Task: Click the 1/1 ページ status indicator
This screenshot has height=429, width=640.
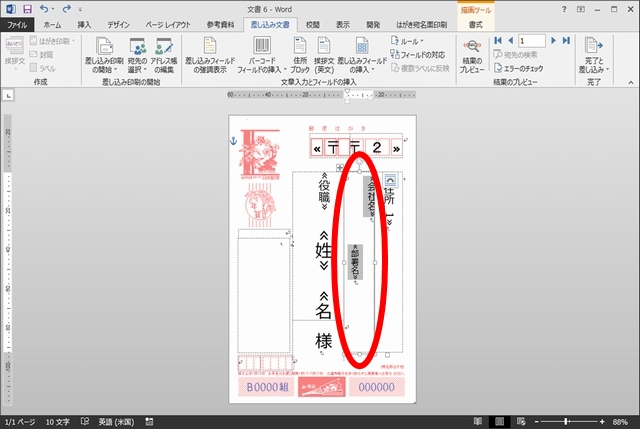Action: pyautogui.click(x=19, y=422)
